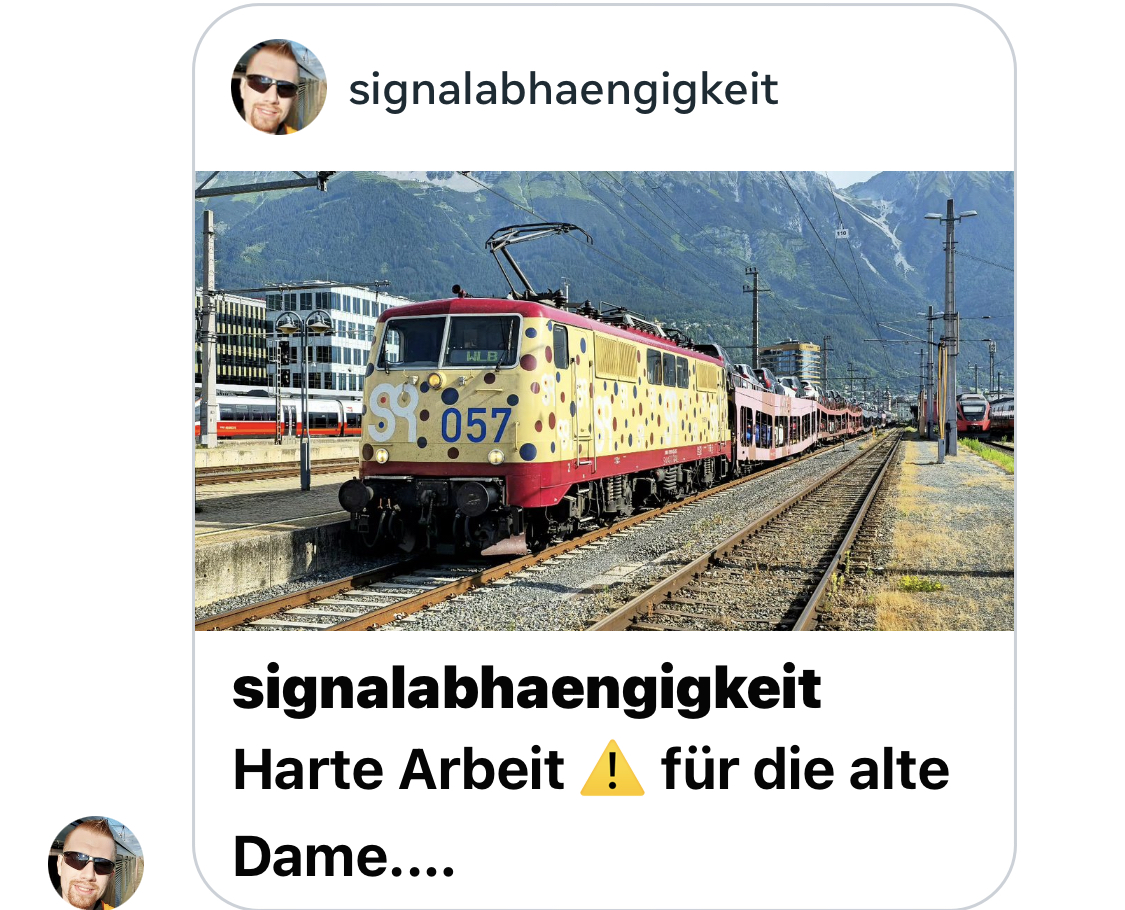Viewport: 1125px width, 910px height.
Task: Open signalabhaengigkeit profile from header username
Action: click(563, 90)
